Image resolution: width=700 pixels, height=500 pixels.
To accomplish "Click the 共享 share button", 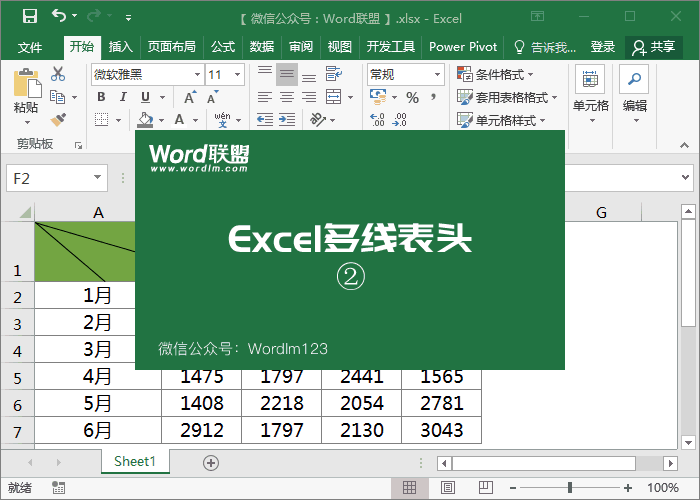I will [x=654, y=47].
